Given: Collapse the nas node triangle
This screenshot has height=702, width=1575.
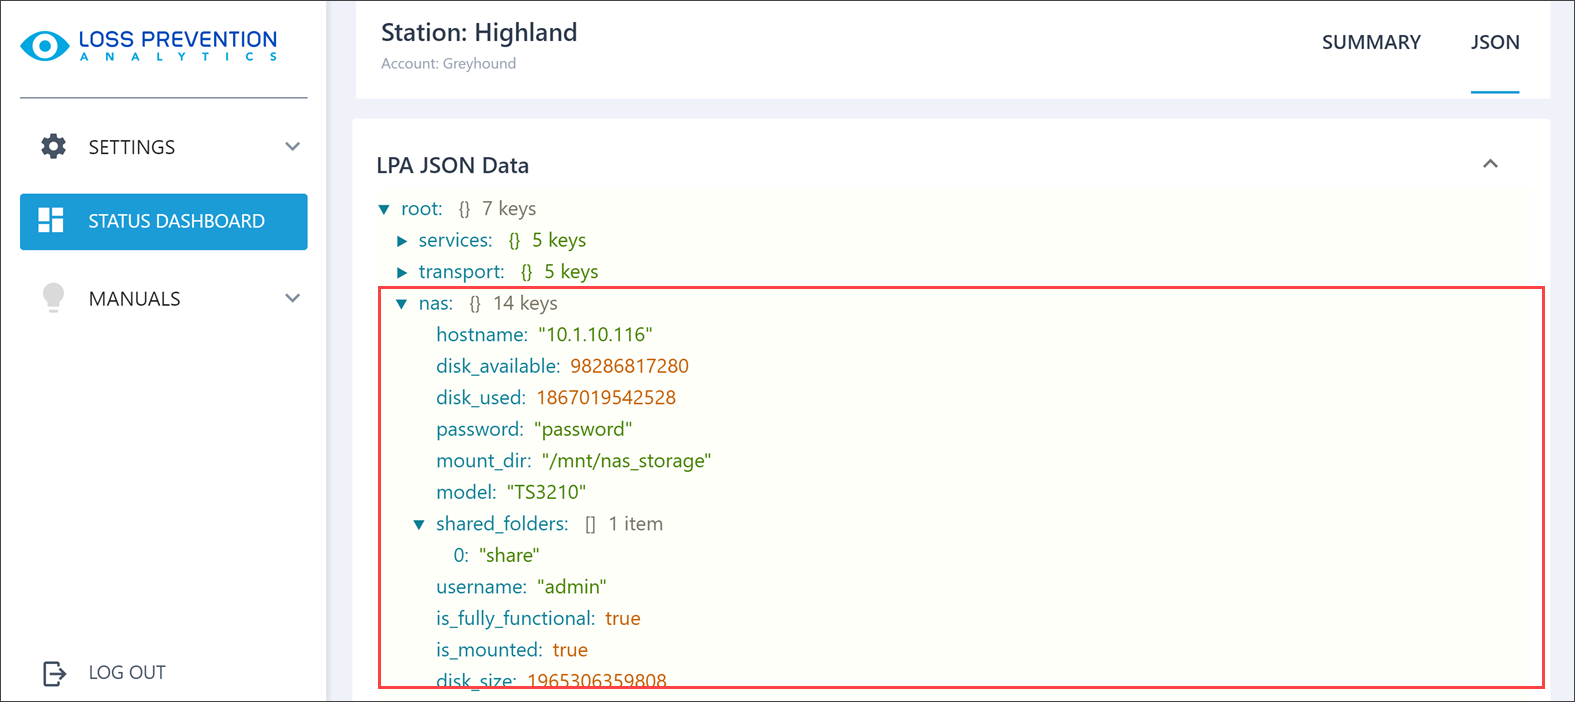Looking at the screenshot, I should 402,304.
